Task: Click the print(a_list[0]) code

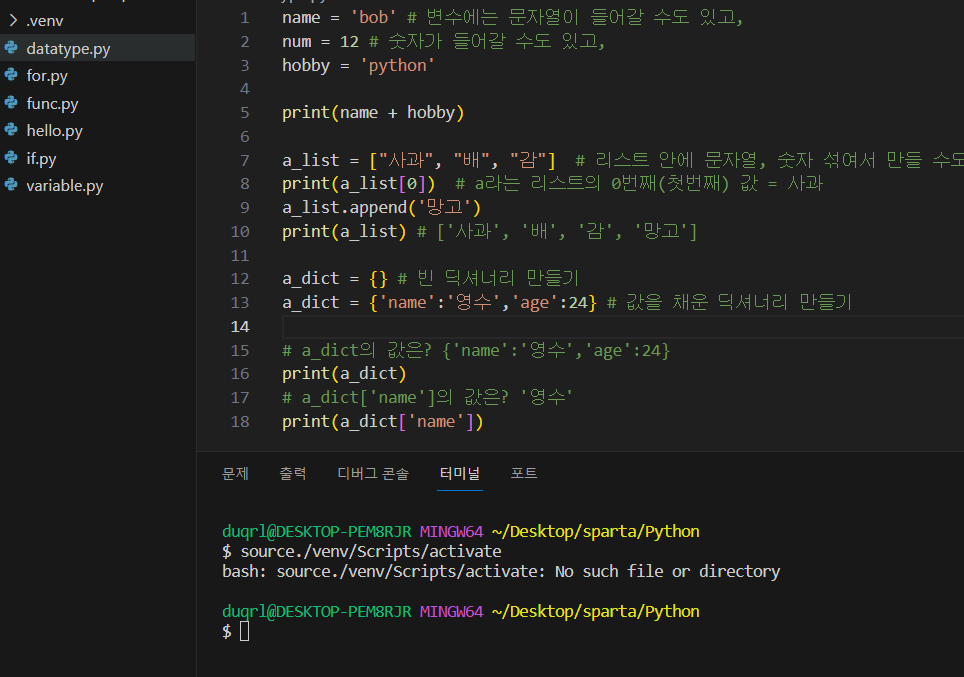Action: [x=358, y=184]
